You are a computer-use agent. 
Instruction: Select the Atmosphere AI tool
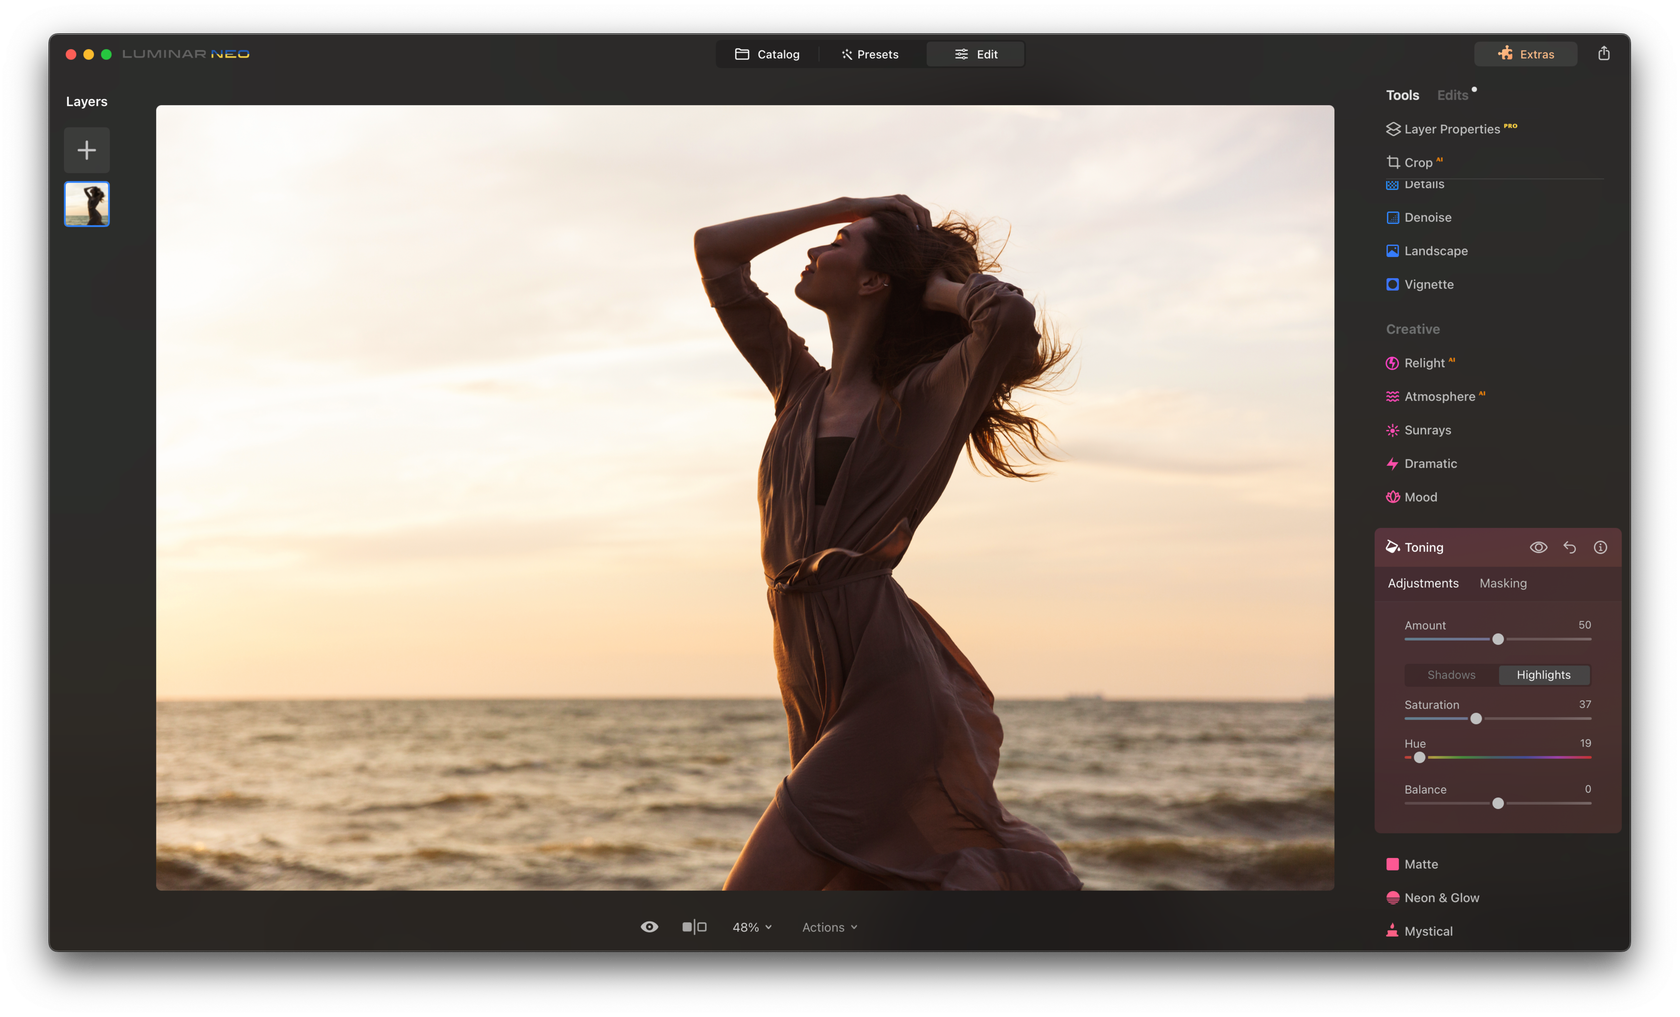[1441, 396]
